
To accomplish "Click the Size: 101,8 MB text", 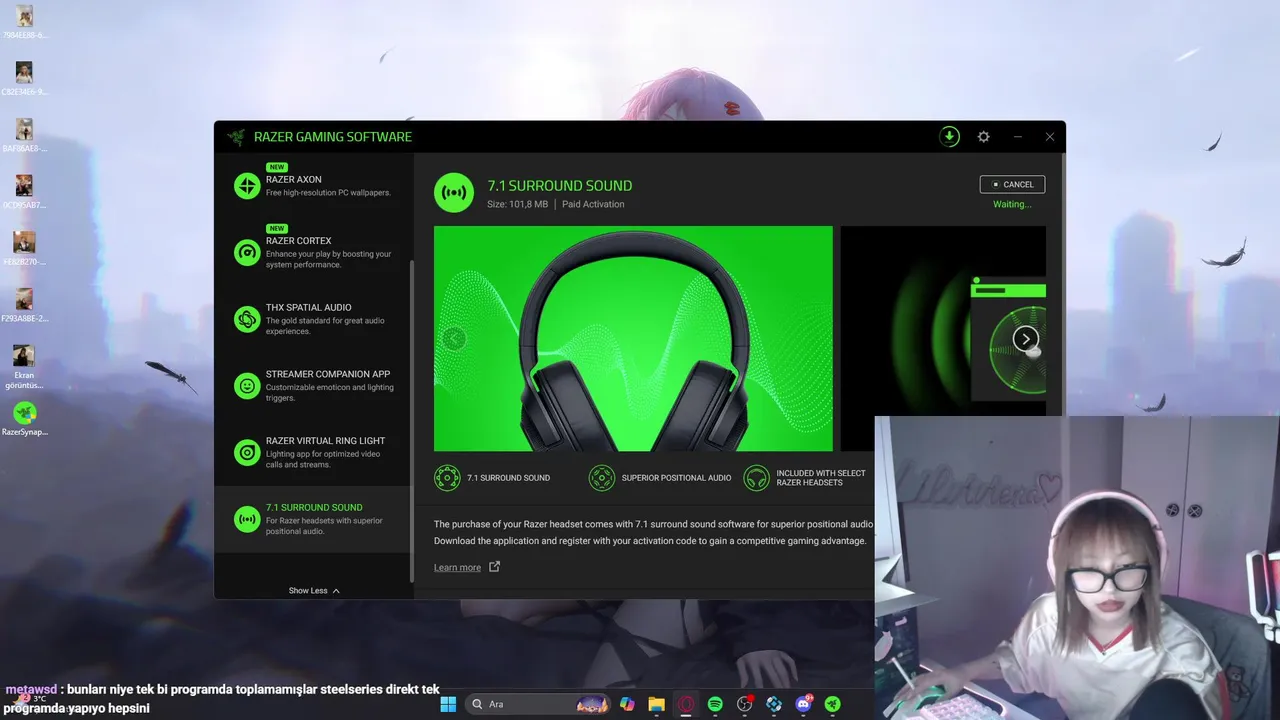I will [518, 204].
